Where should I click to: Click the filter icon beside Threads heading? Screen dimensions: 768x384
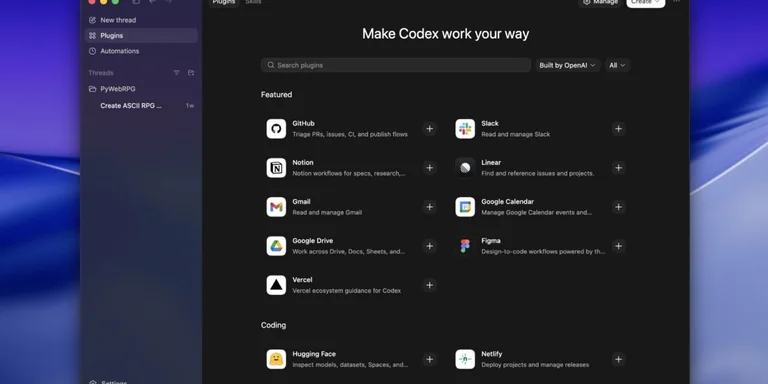[177, 73]
